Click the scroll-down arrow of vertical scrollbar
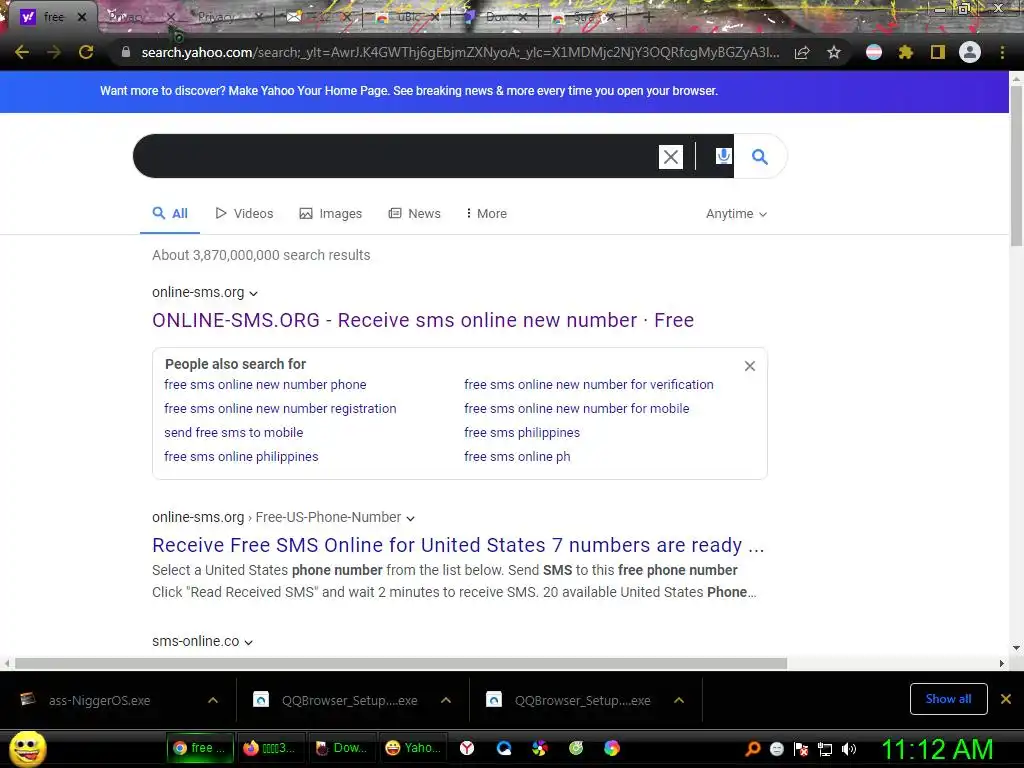The width and height of the screenshot is (1024, 768). pyautogui.click(x=1016, y=648)
